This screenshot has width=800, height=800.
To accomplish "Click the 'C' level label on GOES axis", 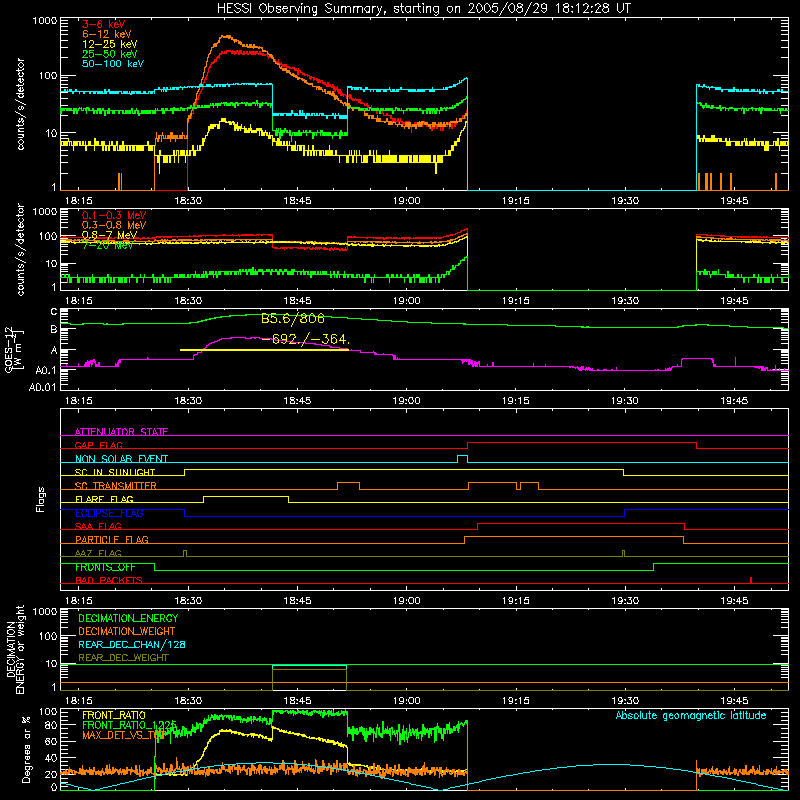I will [x=54, y=312].
